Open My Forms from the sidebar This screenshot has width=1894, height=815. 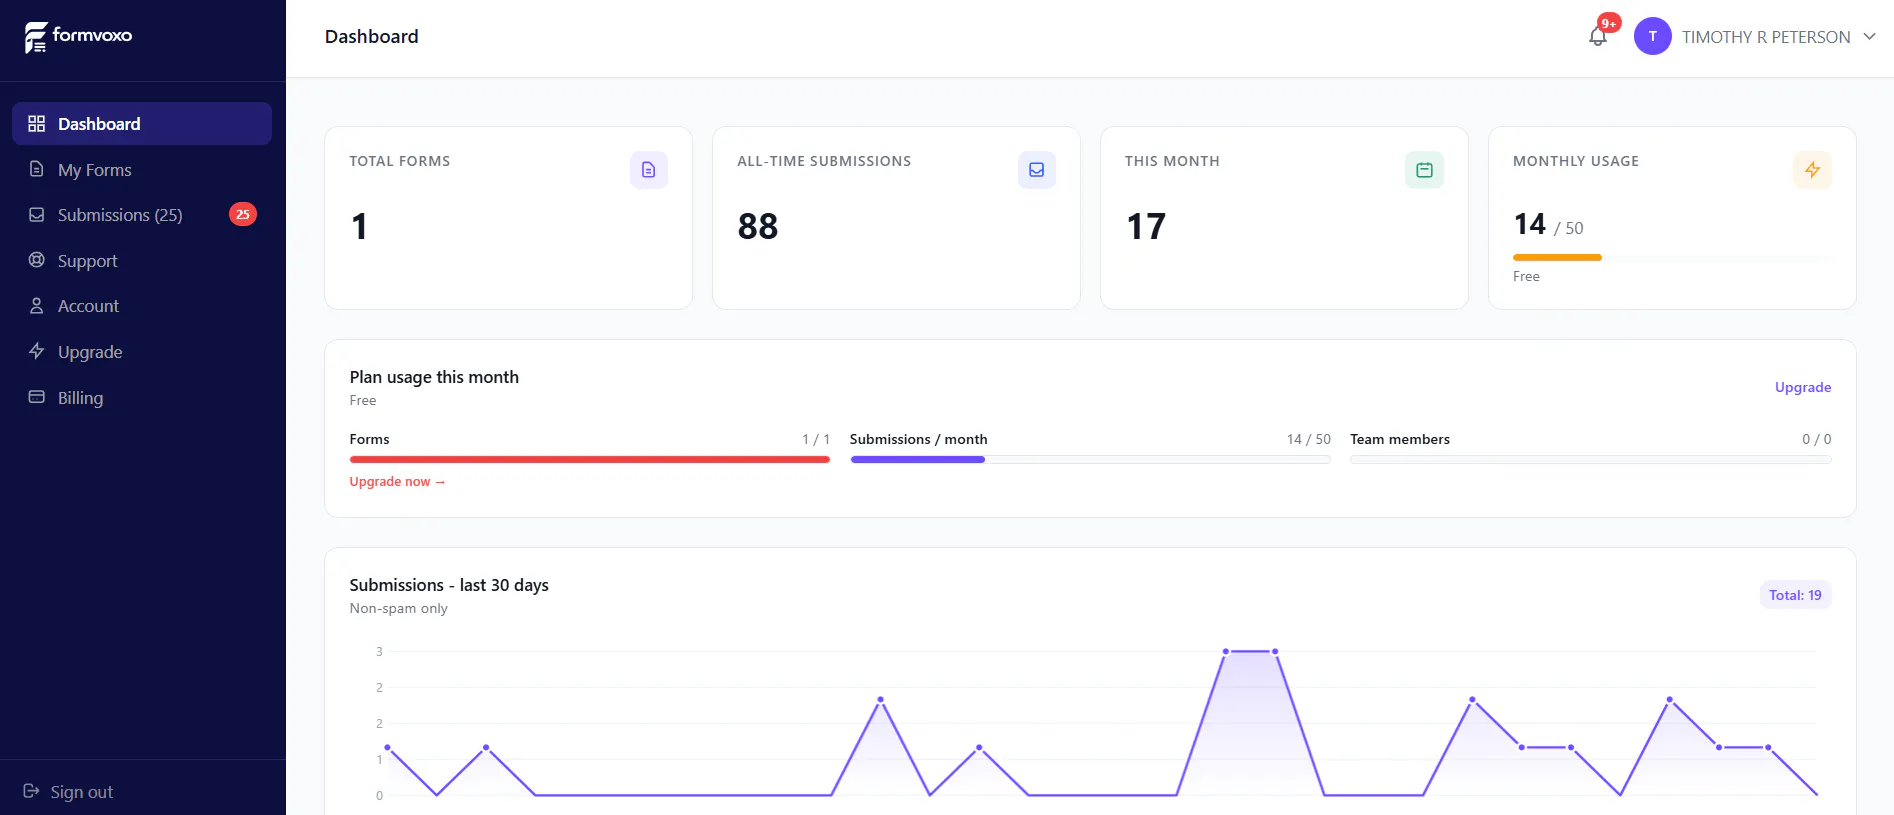[142, 170]
